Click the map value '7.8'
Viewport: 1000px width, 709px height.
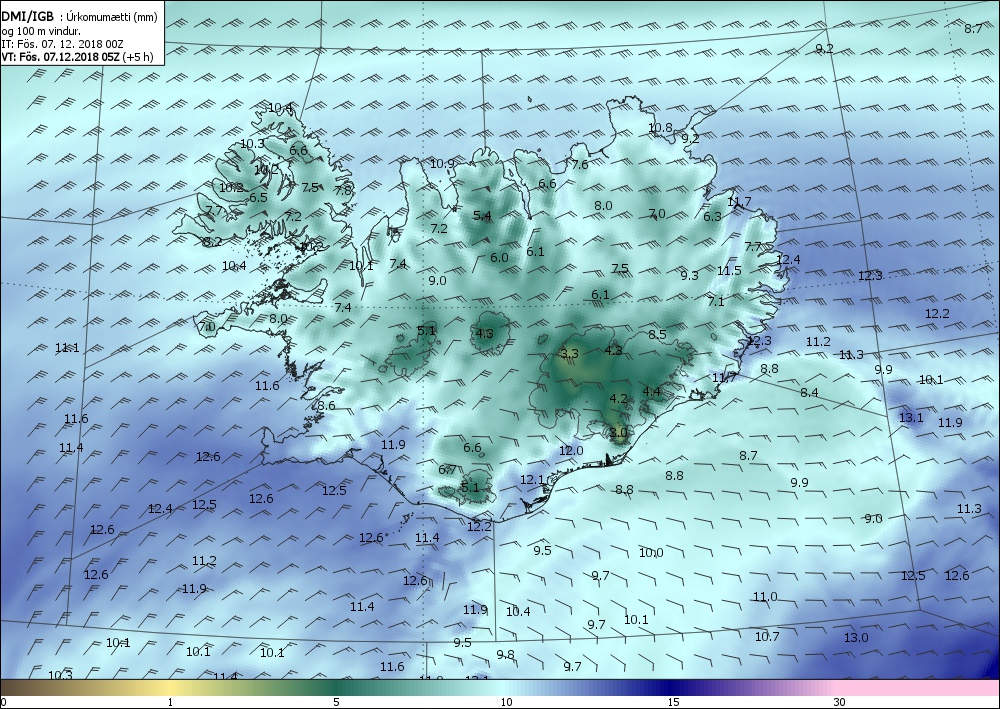(x=343, y=190)
